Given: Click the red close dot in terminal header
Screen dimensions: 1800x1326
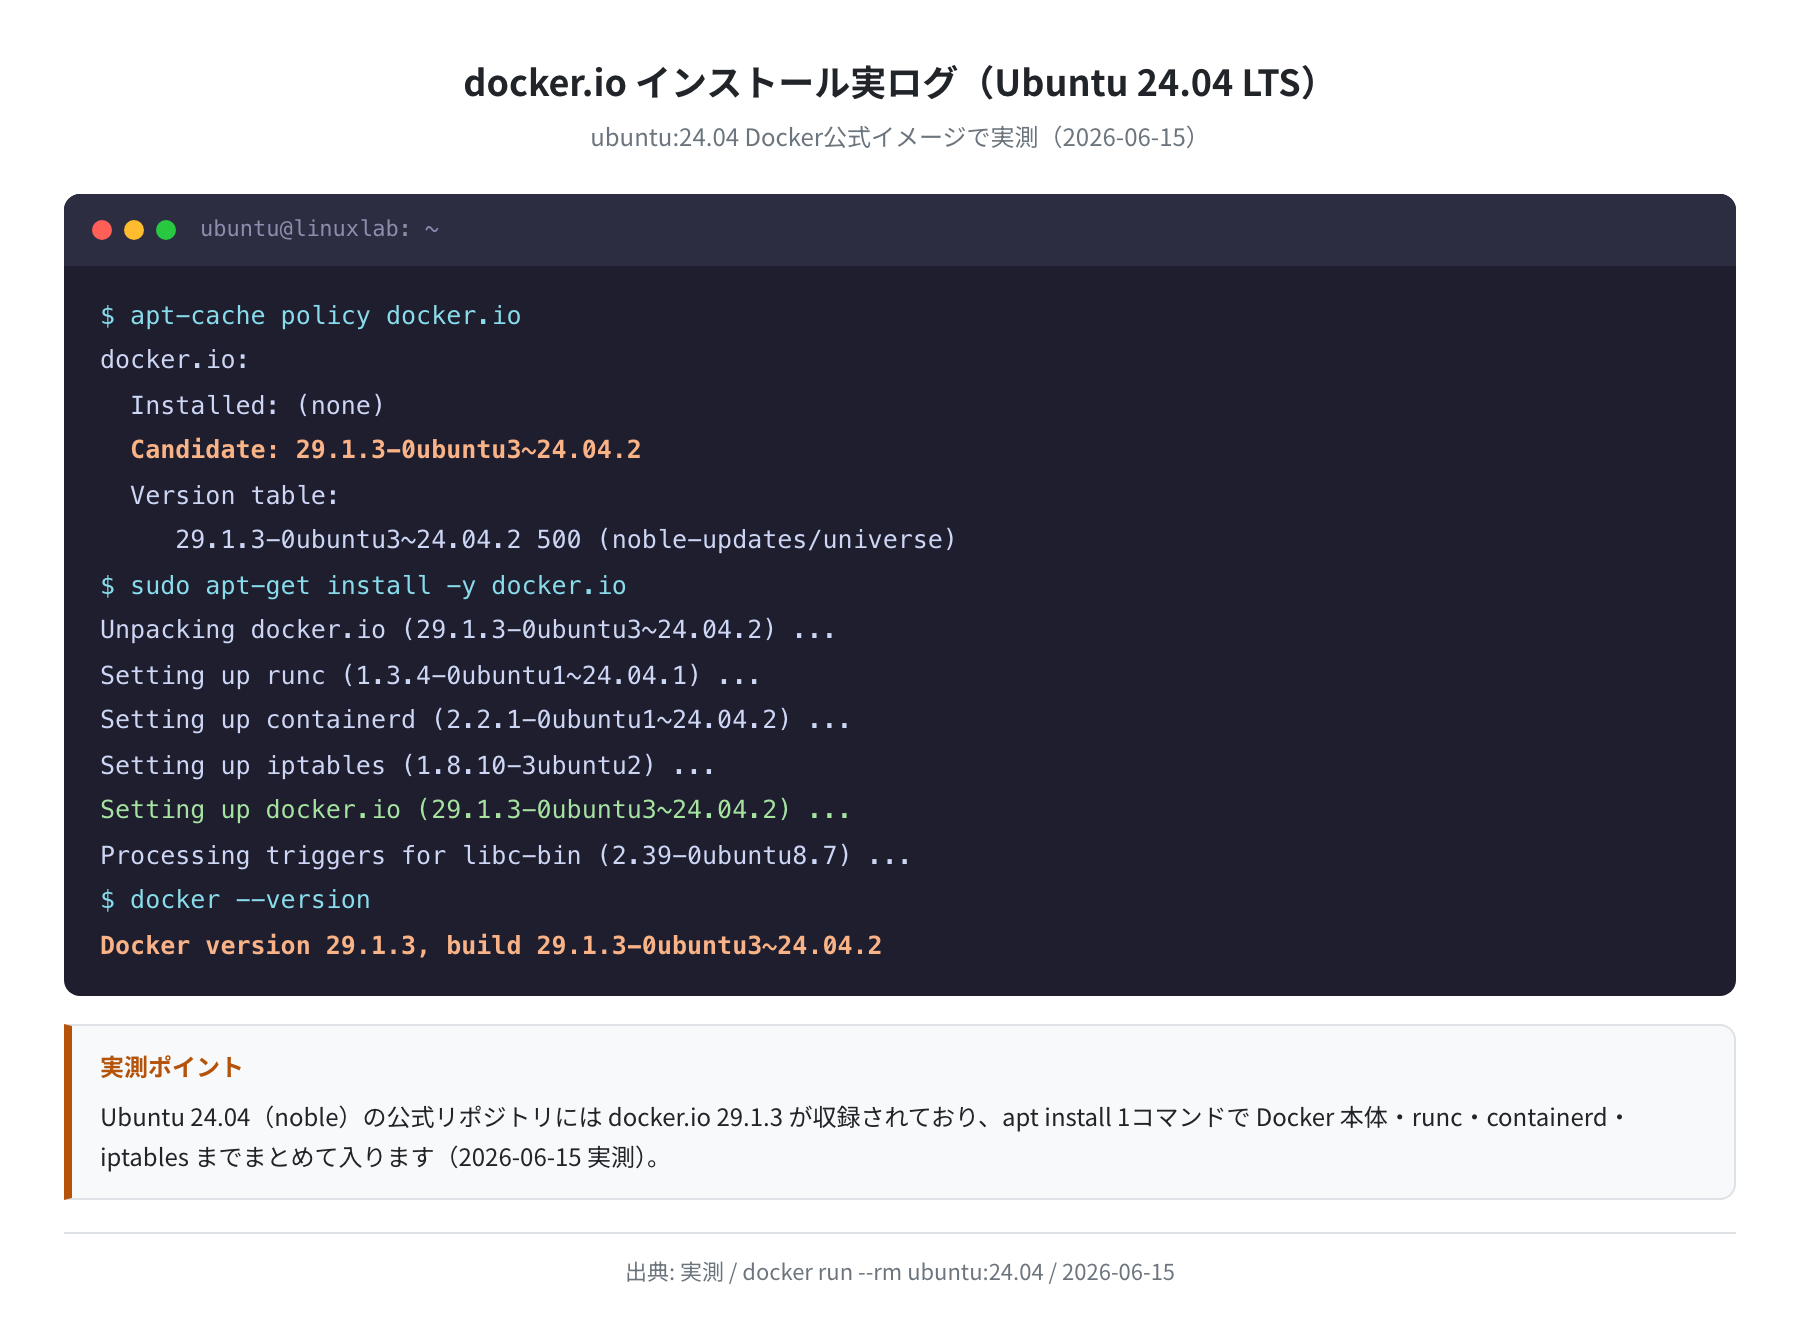Looking at the screenshot, I should click(x=102, y=230).
